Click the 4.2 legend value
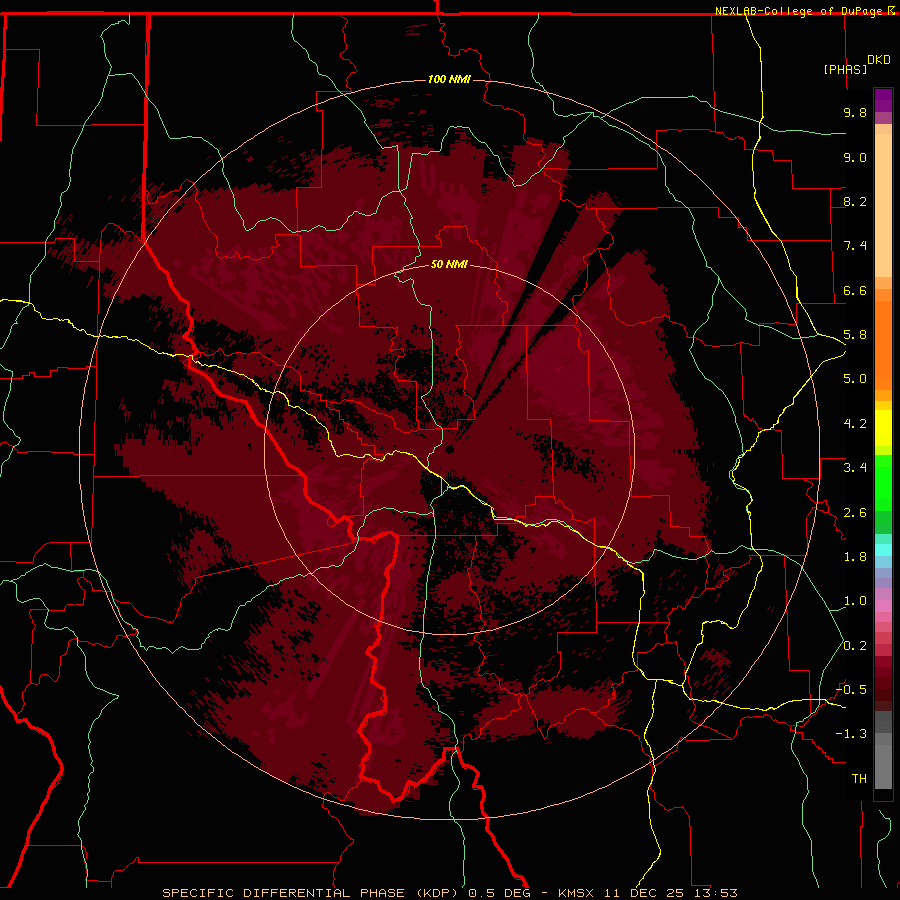This screenshot has width=900, height=900. click(855, 424)
